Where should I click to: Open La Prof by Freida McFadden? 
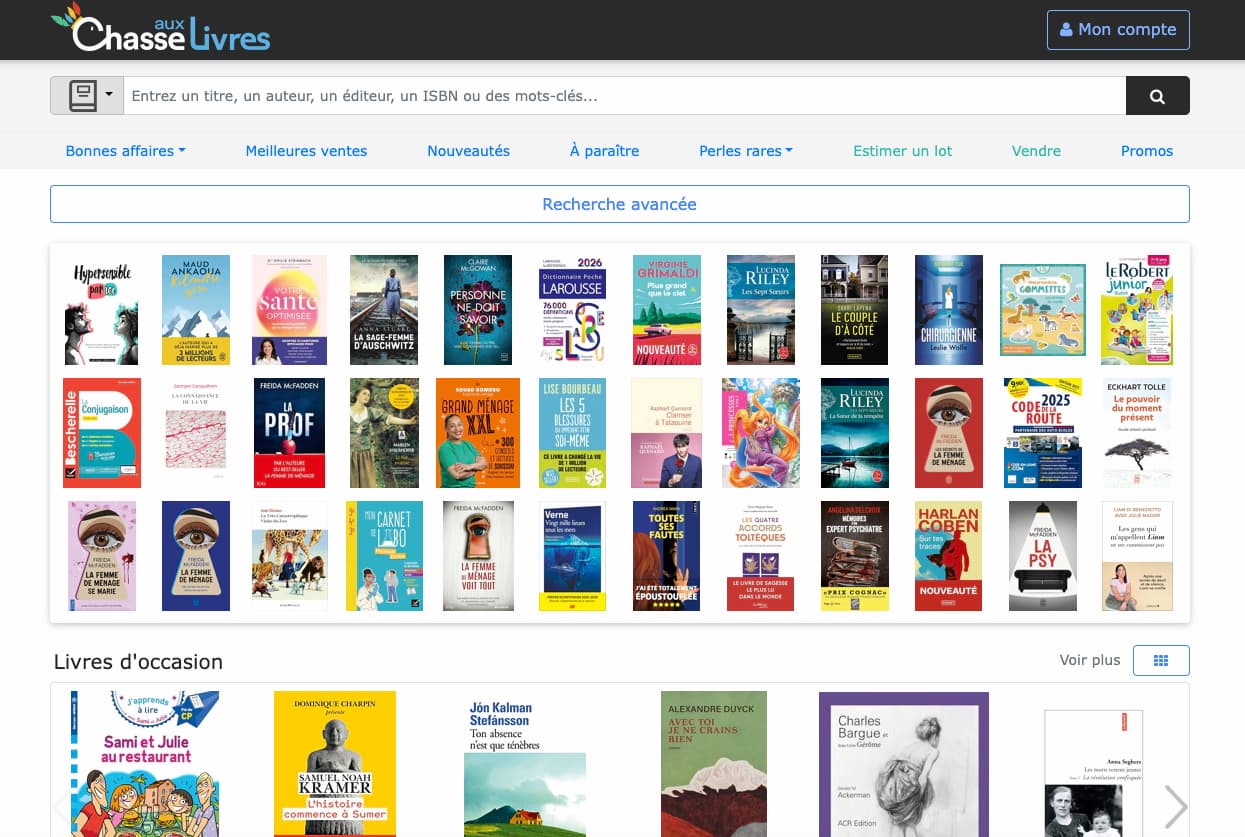[290, 433]
